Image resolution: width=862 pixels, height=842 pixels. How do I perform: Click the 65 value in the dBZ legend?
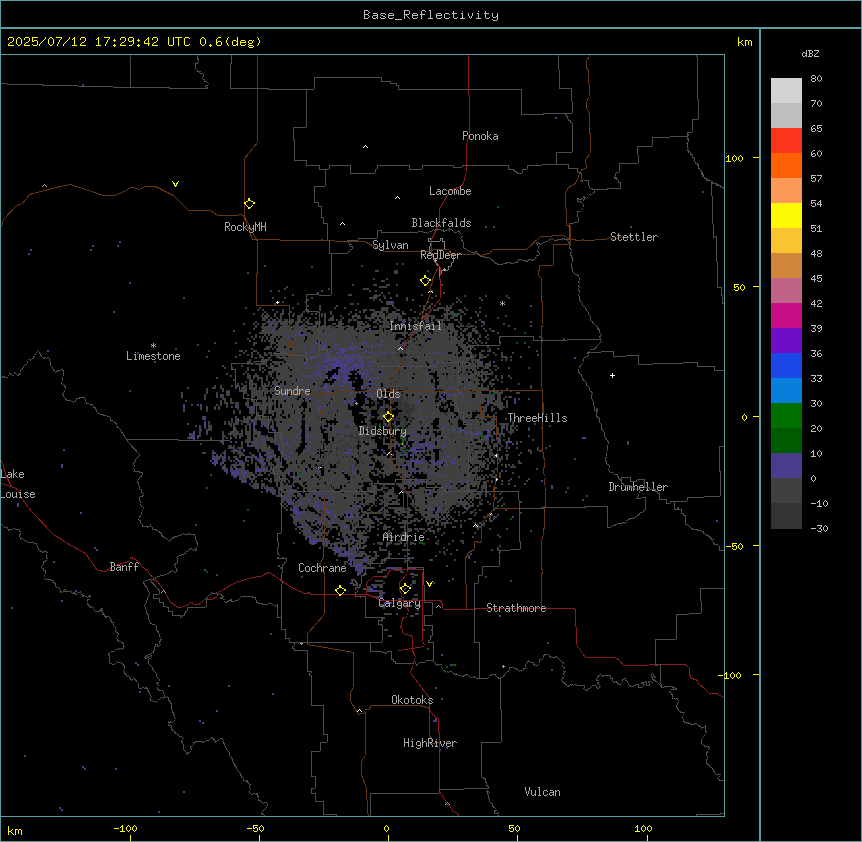[x=816, y=129]
